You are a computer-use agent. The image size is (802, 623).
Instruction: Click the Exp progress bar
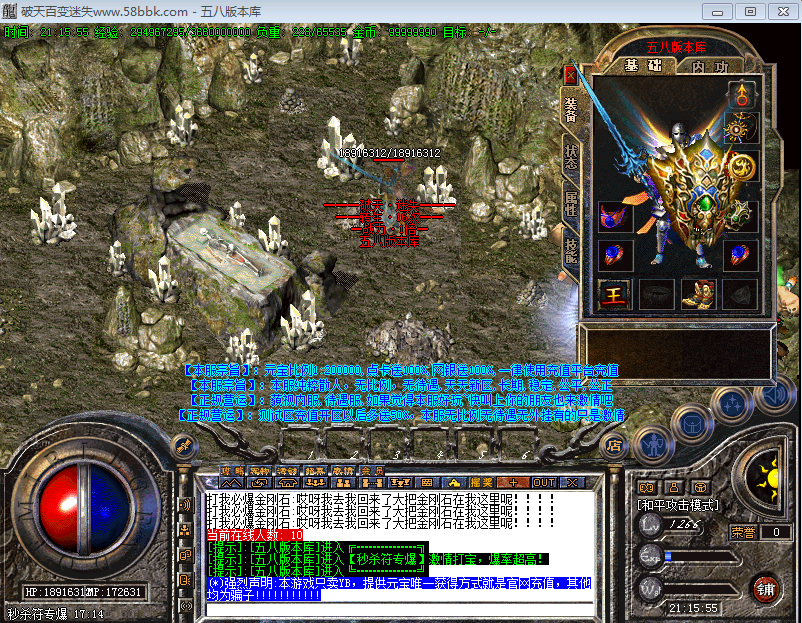(702, 557)
